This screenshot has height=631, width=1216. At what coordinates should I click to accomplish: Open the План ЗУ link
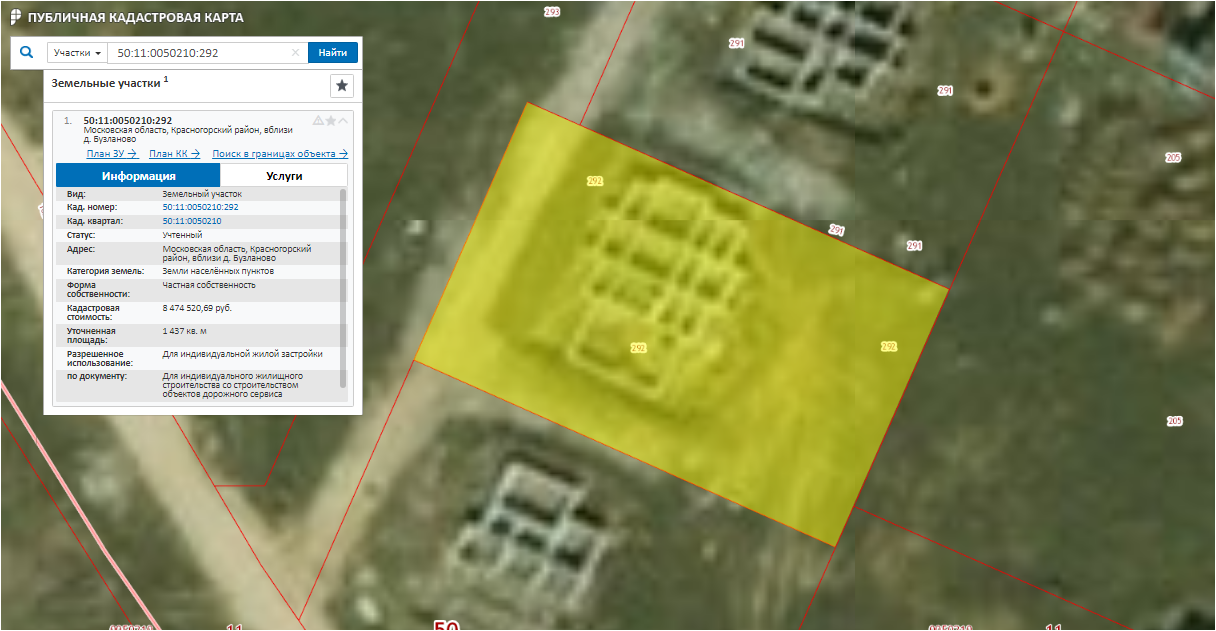click(x=111, y=154)
